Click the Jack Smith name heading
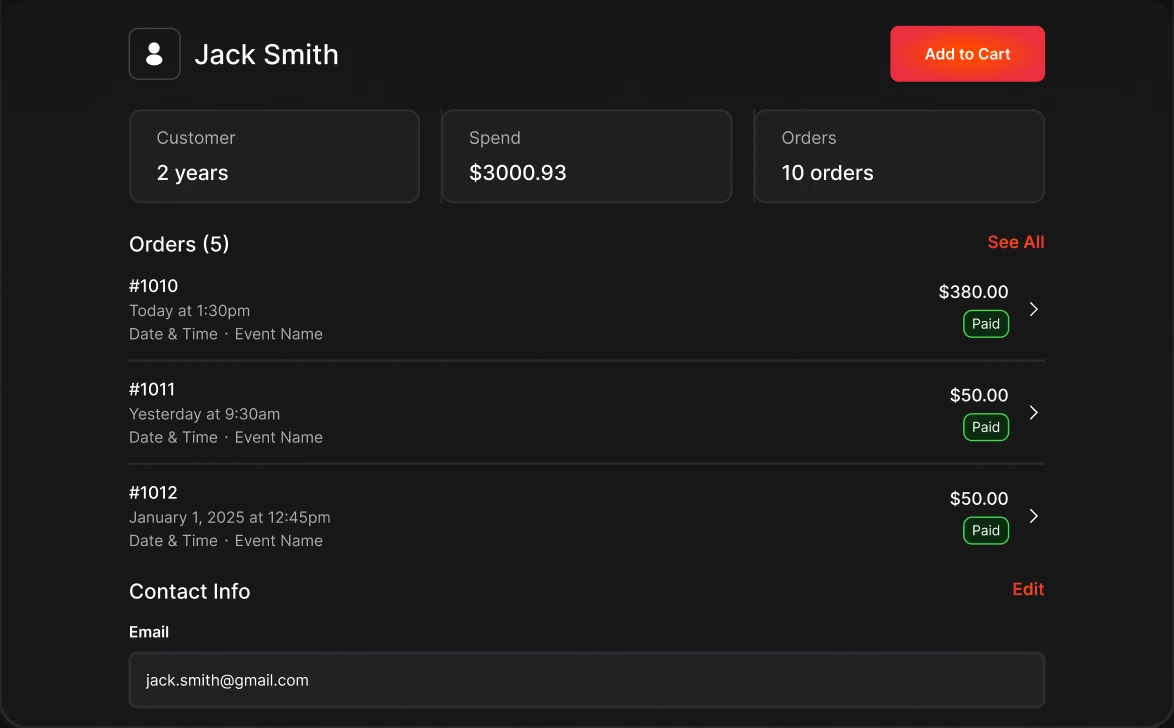 [x=267, y=55]
